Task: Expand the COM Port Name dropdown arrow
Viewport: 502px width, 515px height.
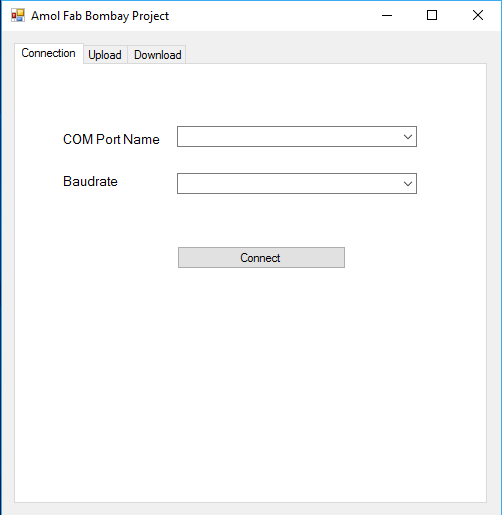Action: (408, 137)
